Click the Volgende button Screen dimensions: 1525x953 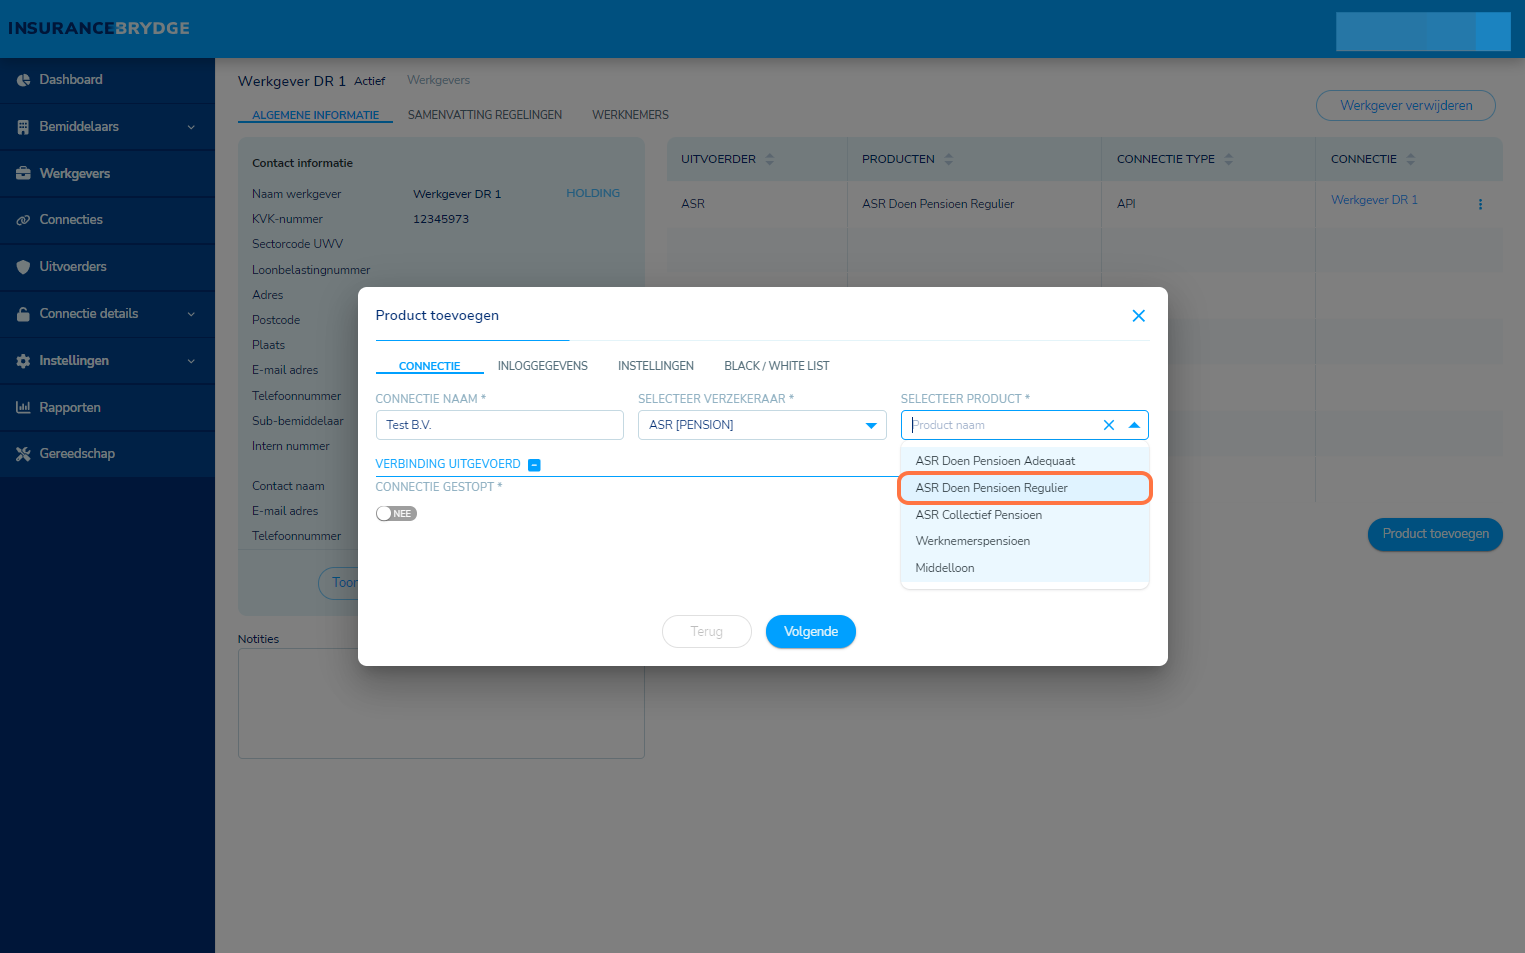(811, 632)
